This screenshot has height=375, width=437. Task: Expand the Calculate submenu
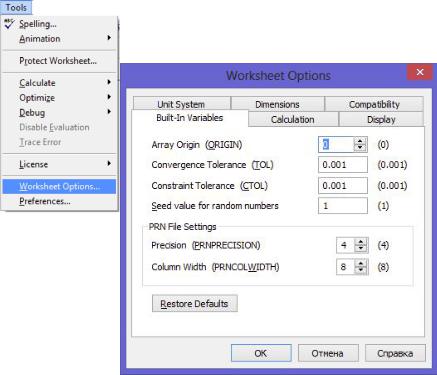[59, 83]
